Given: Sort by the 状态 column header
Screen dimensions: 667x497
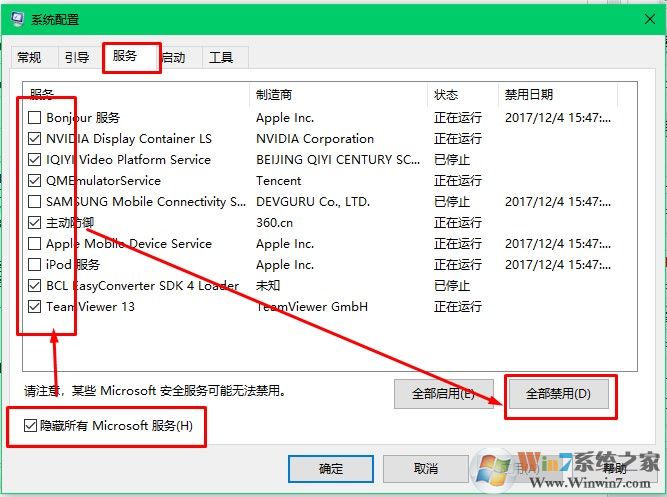Looking at the screenshot, I should 463,94.
